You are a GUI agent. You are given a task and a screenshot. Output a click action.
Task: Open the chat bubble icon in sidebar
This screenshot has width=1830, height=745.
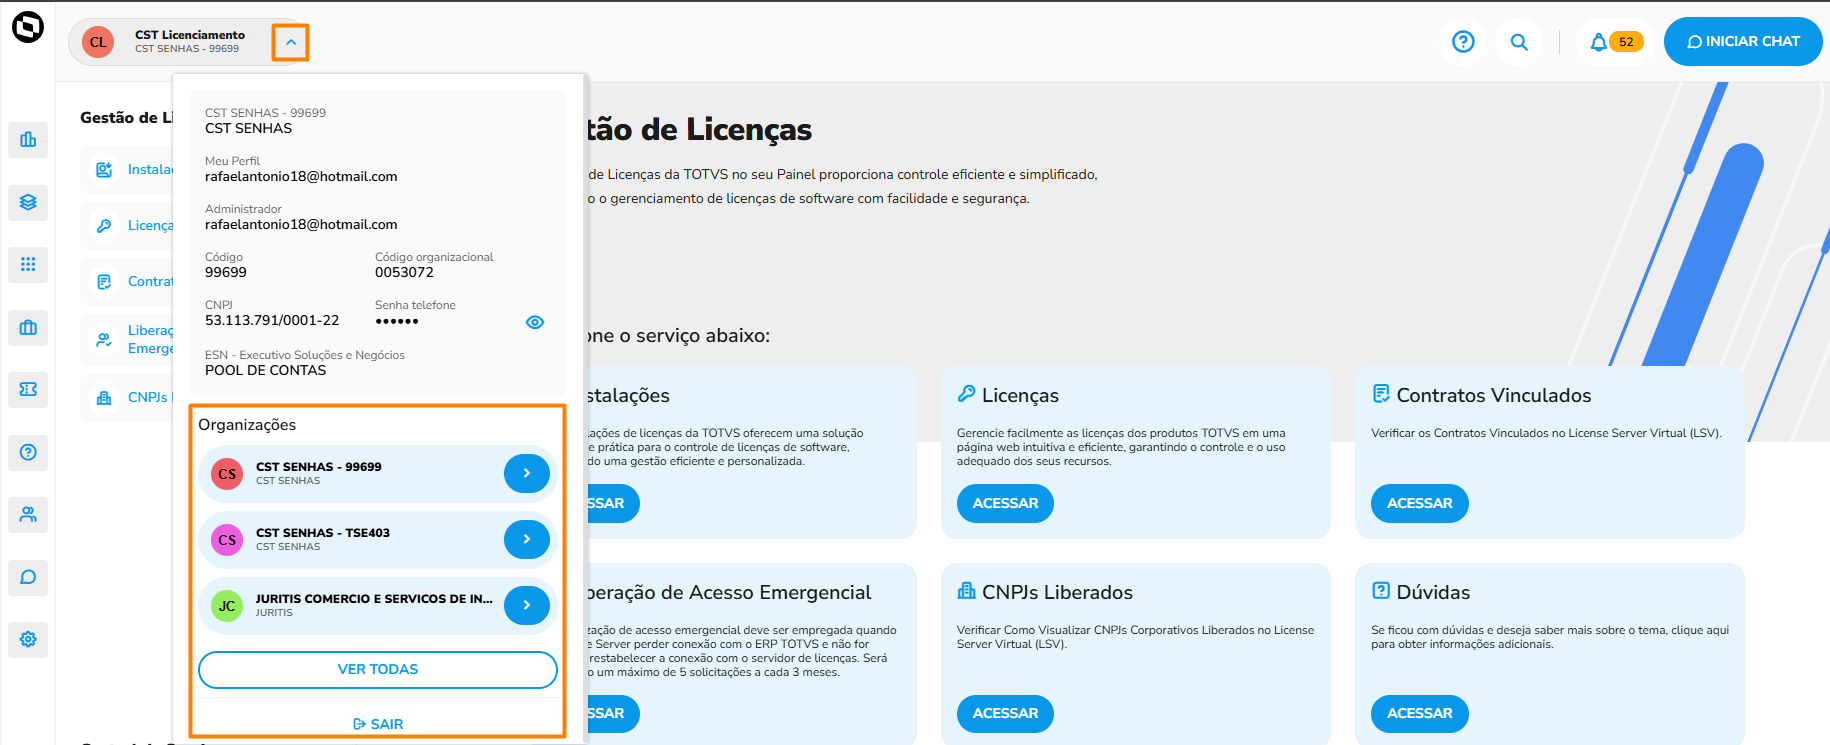tap(28, 577)
